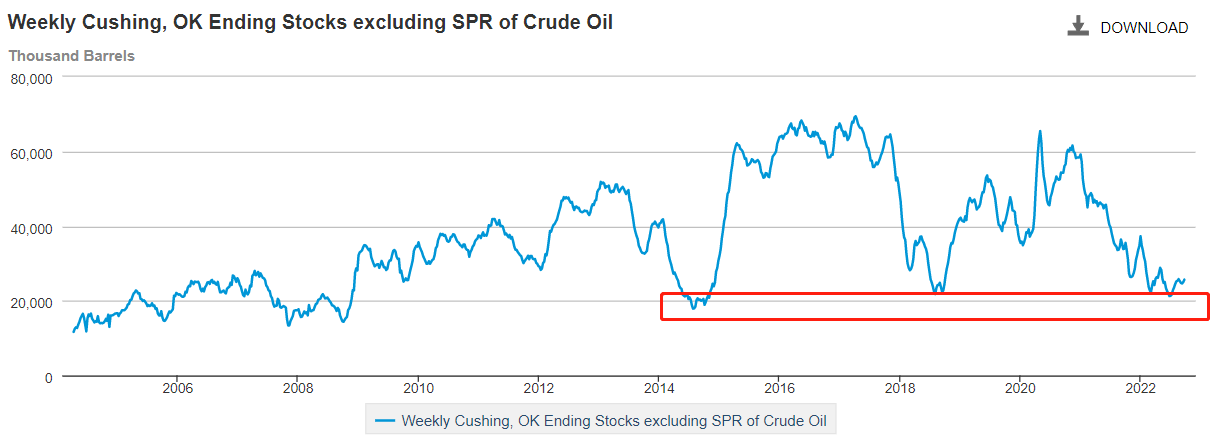Click the 0 y-axis label
This screenshot has height=445, width=1226.
pos(48,376)
